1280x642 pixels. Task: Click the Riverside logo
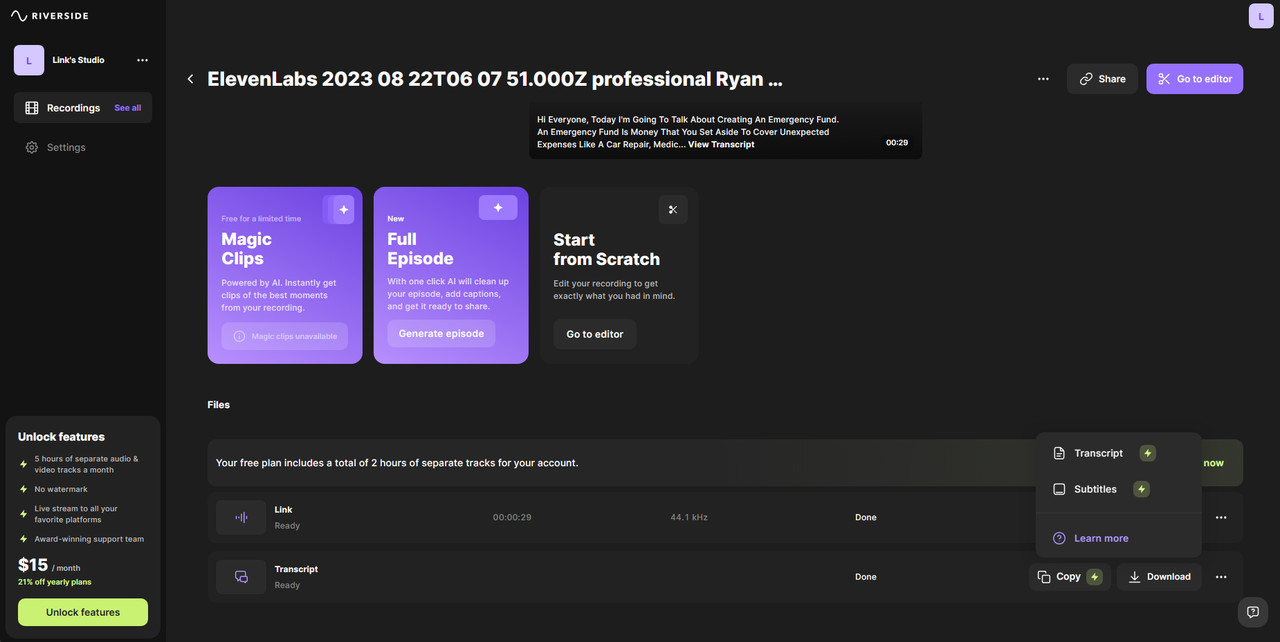coord(52,16)
